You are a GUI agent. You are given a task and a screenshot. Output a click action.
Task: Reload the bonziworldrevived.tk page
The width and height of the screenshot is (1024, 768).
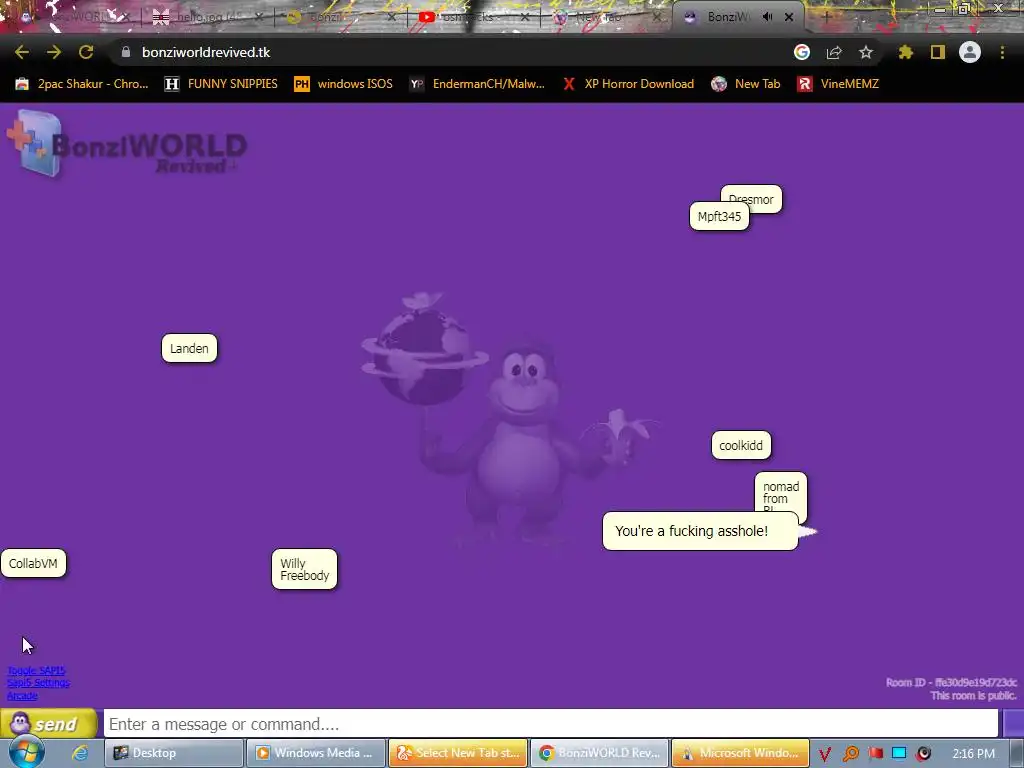pos(86,52)
